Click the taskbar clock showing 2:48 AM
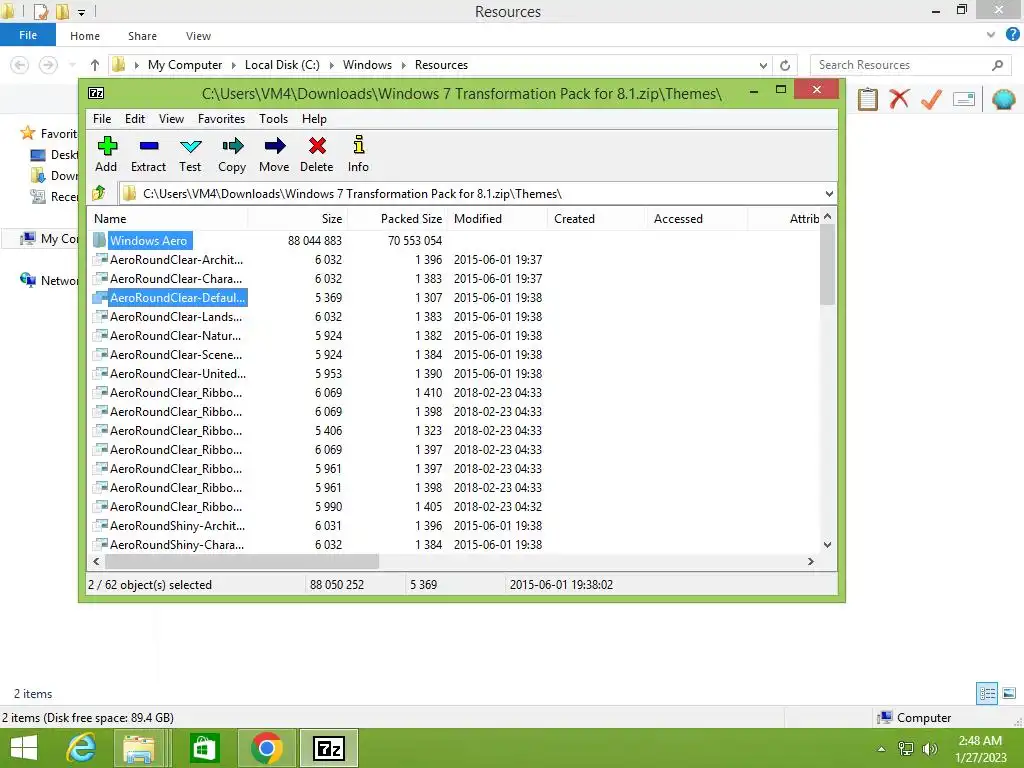The image size is (1024, 768). click(x=980, y=749)
